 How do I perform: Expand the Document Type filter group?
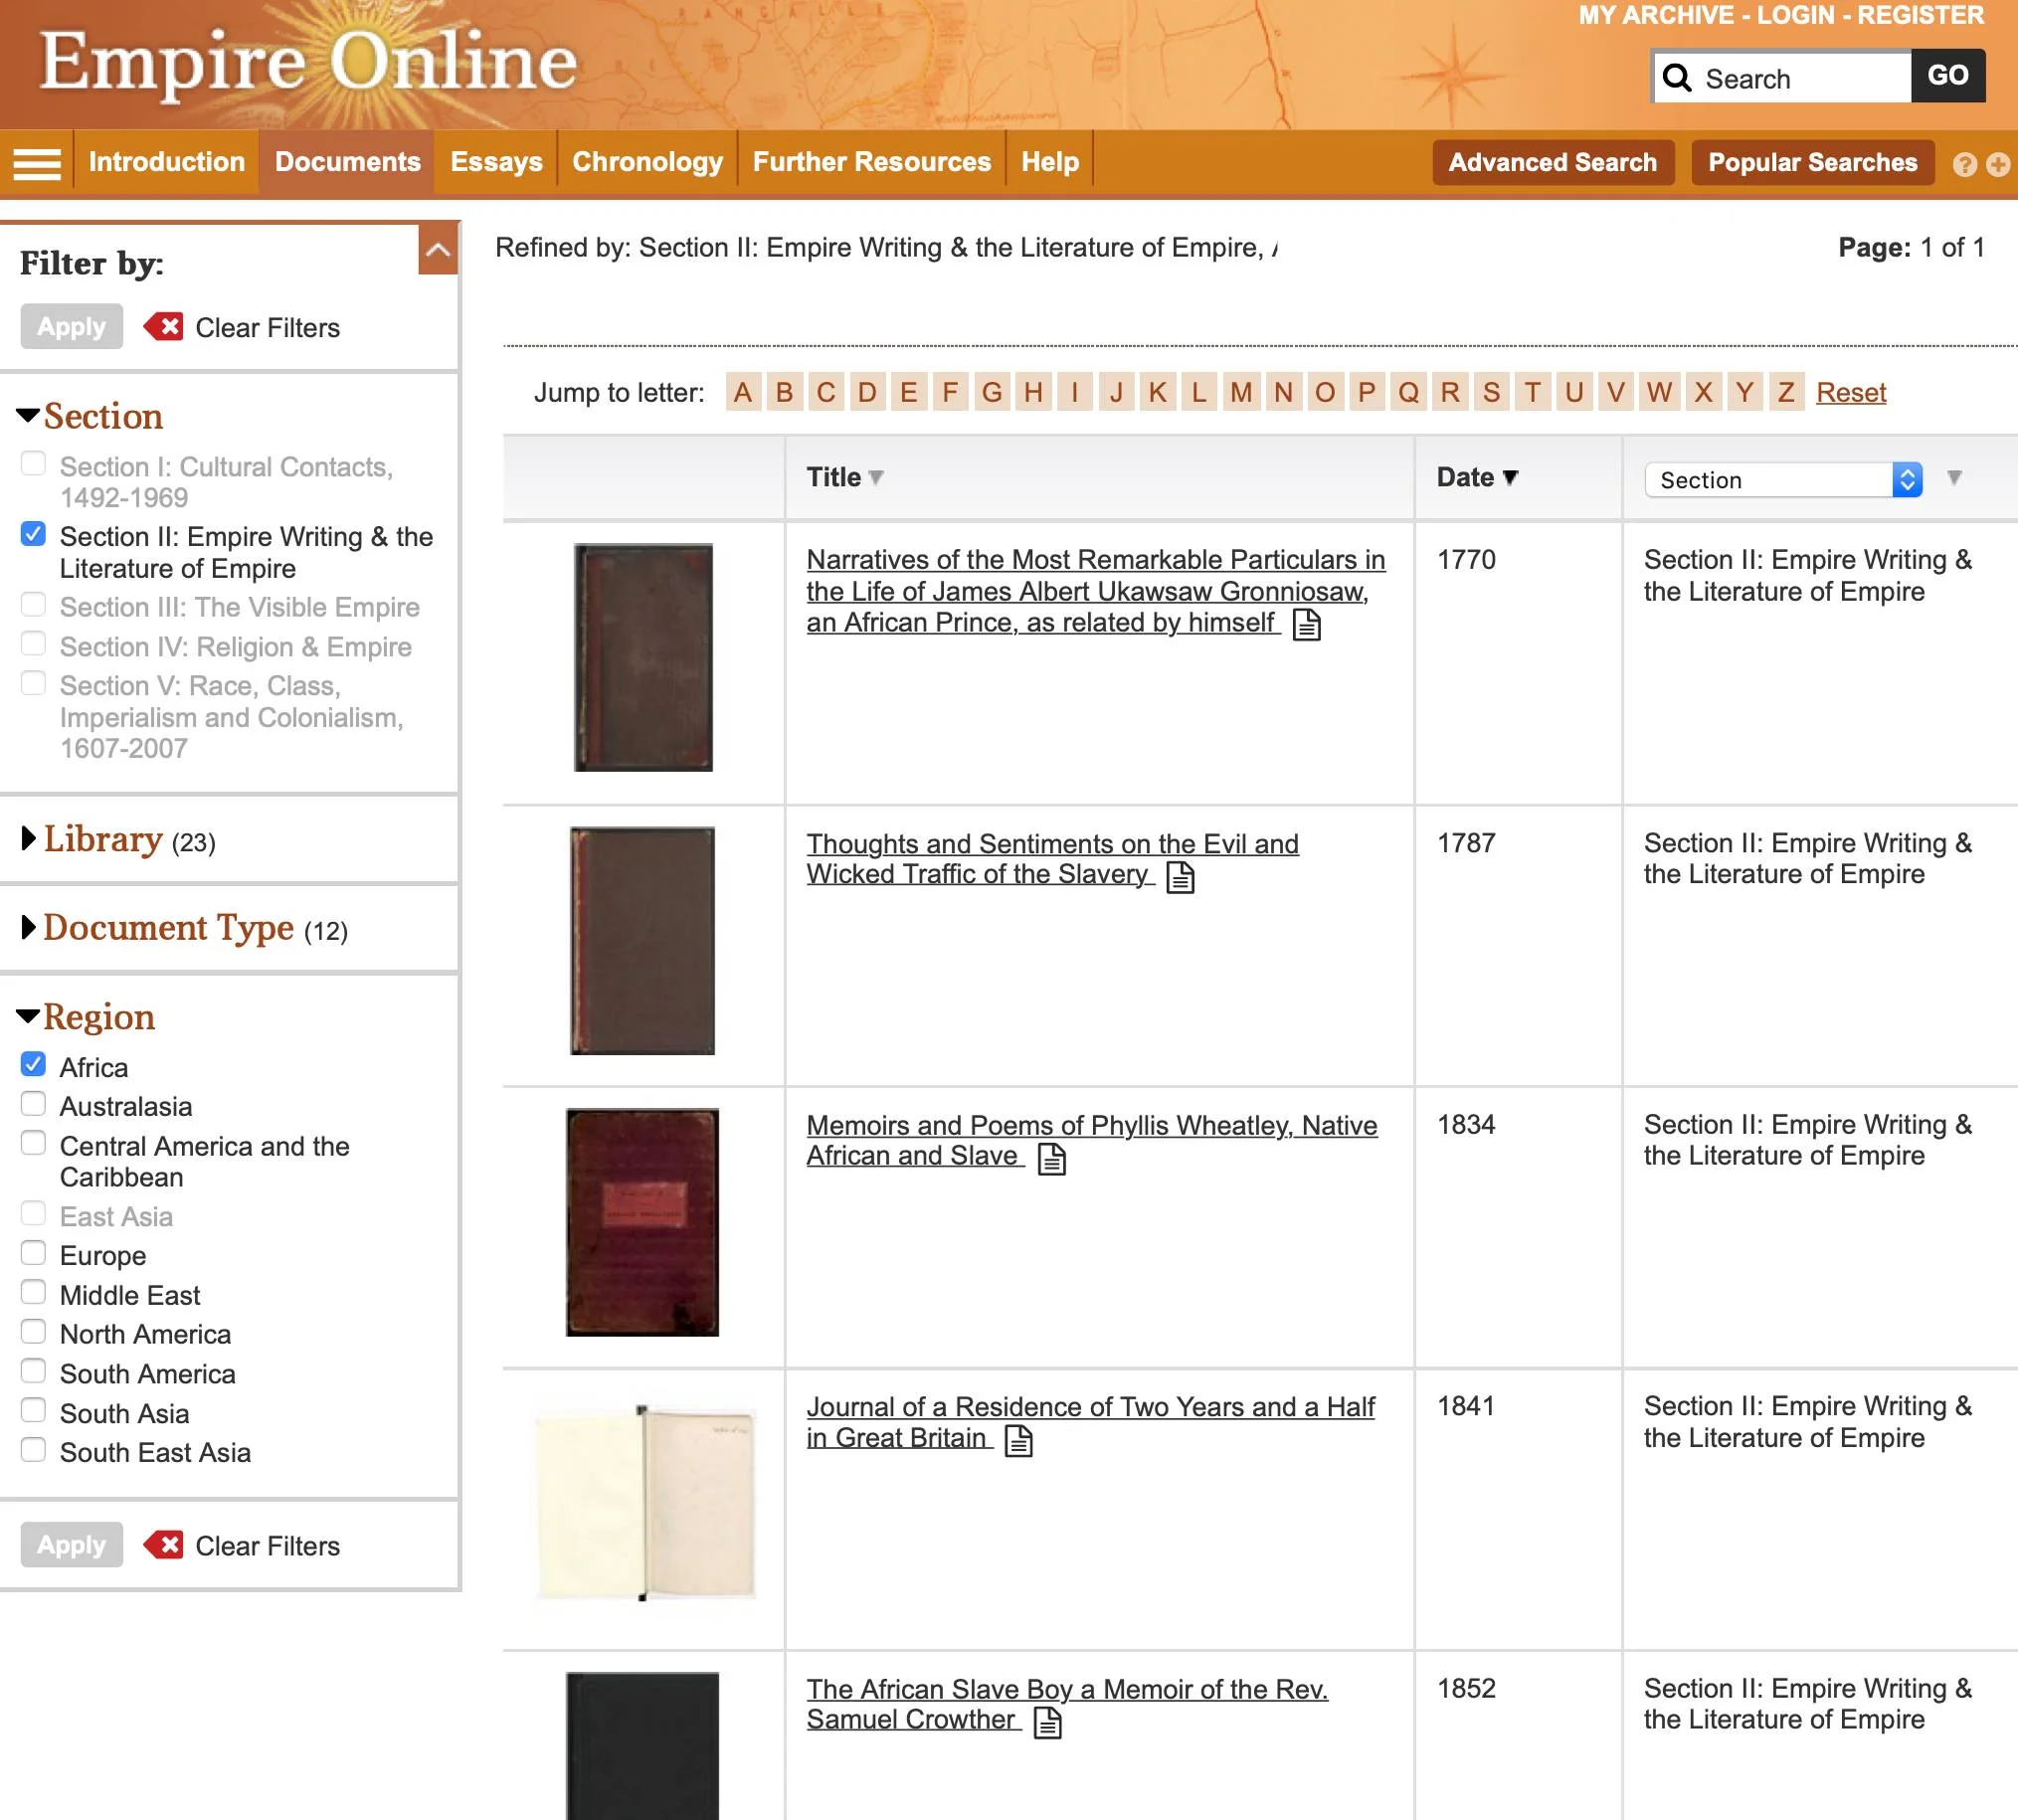(x=168, y=928)
